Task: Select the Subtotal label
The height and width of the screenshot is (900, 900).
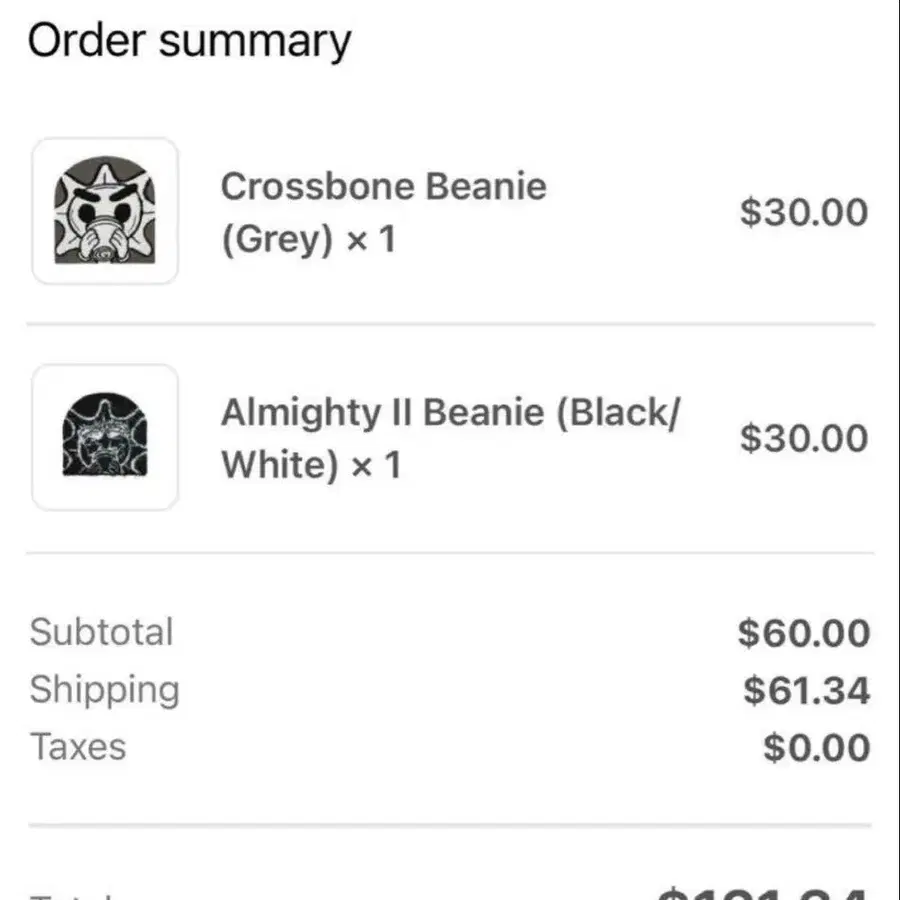Action: tap(101, 632)
